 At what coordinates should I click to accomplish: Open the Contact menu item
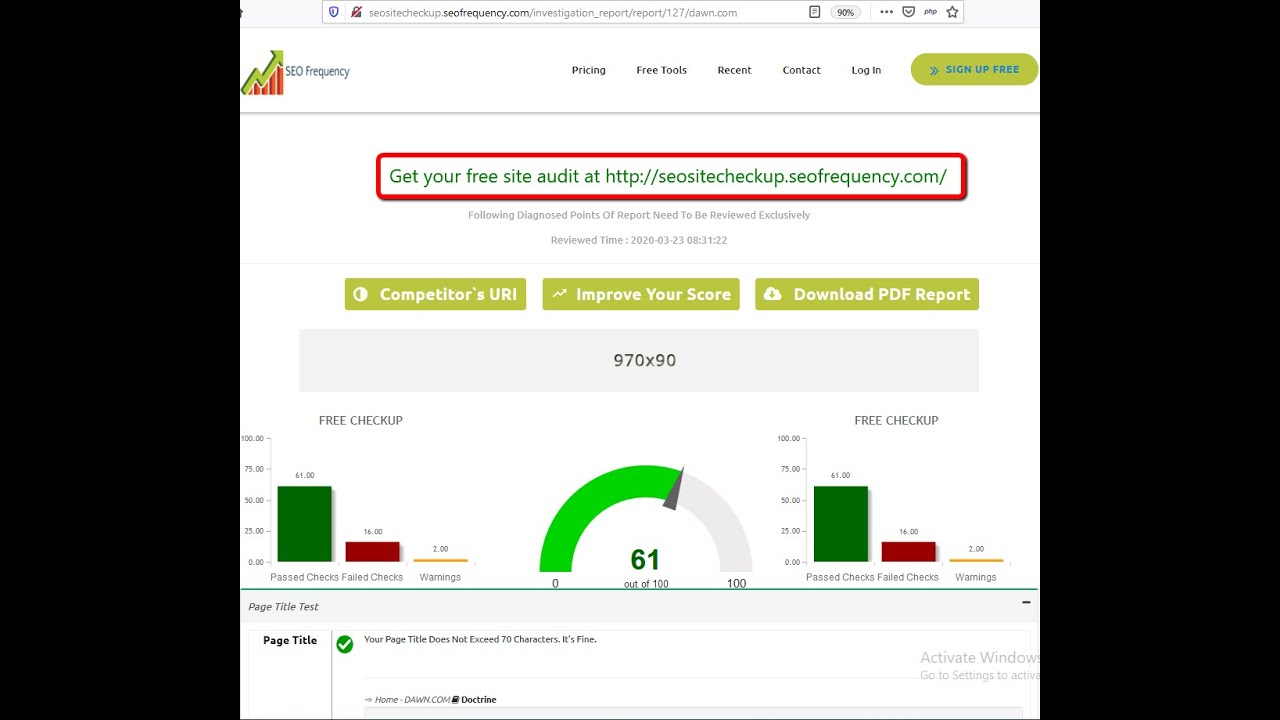[x=802, y=70]
